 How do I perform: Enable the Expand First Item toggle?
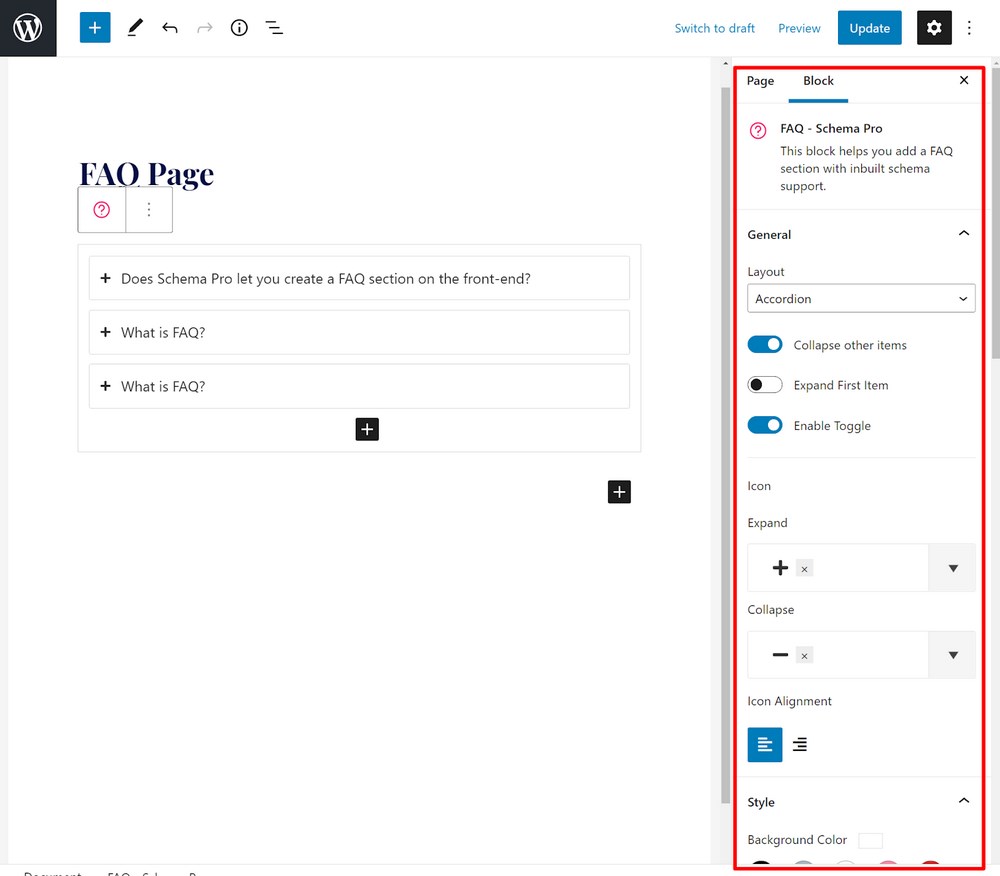point(765,385)
